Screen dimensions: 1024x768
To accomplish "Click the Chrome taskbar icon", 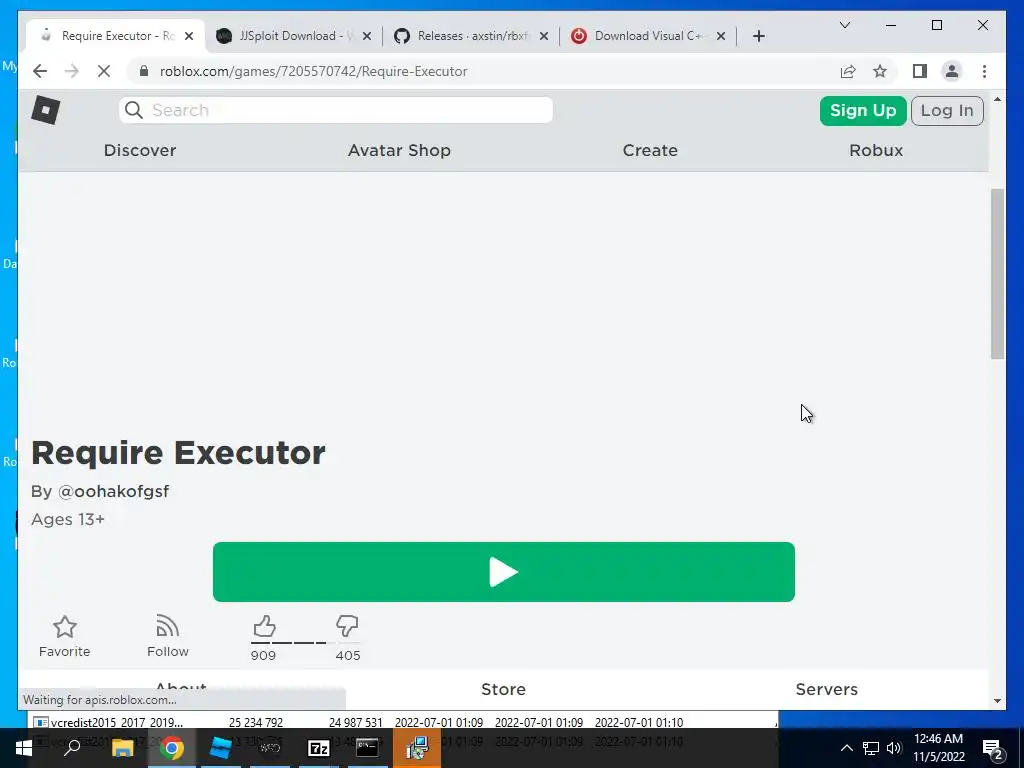I will 171,748.
